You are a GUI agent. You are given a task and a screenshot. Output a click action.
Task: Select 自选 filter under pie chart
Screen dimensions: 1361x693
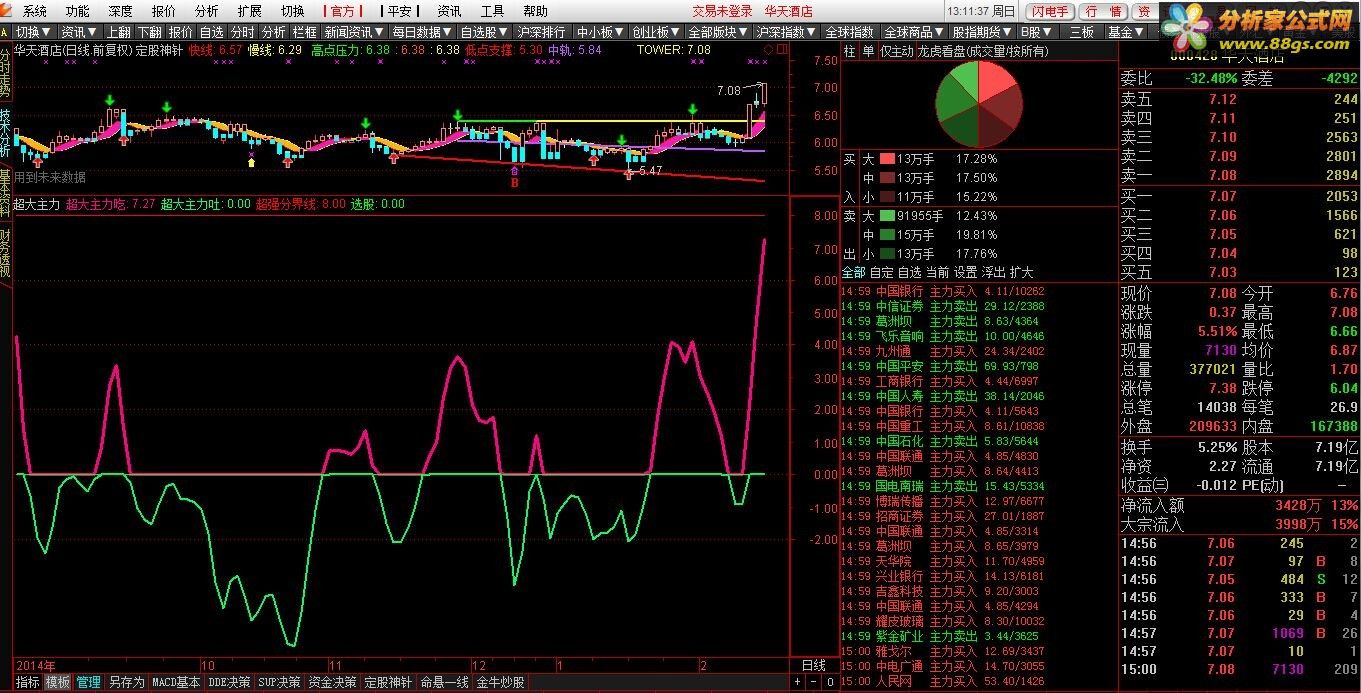click(x=909, y=272)
